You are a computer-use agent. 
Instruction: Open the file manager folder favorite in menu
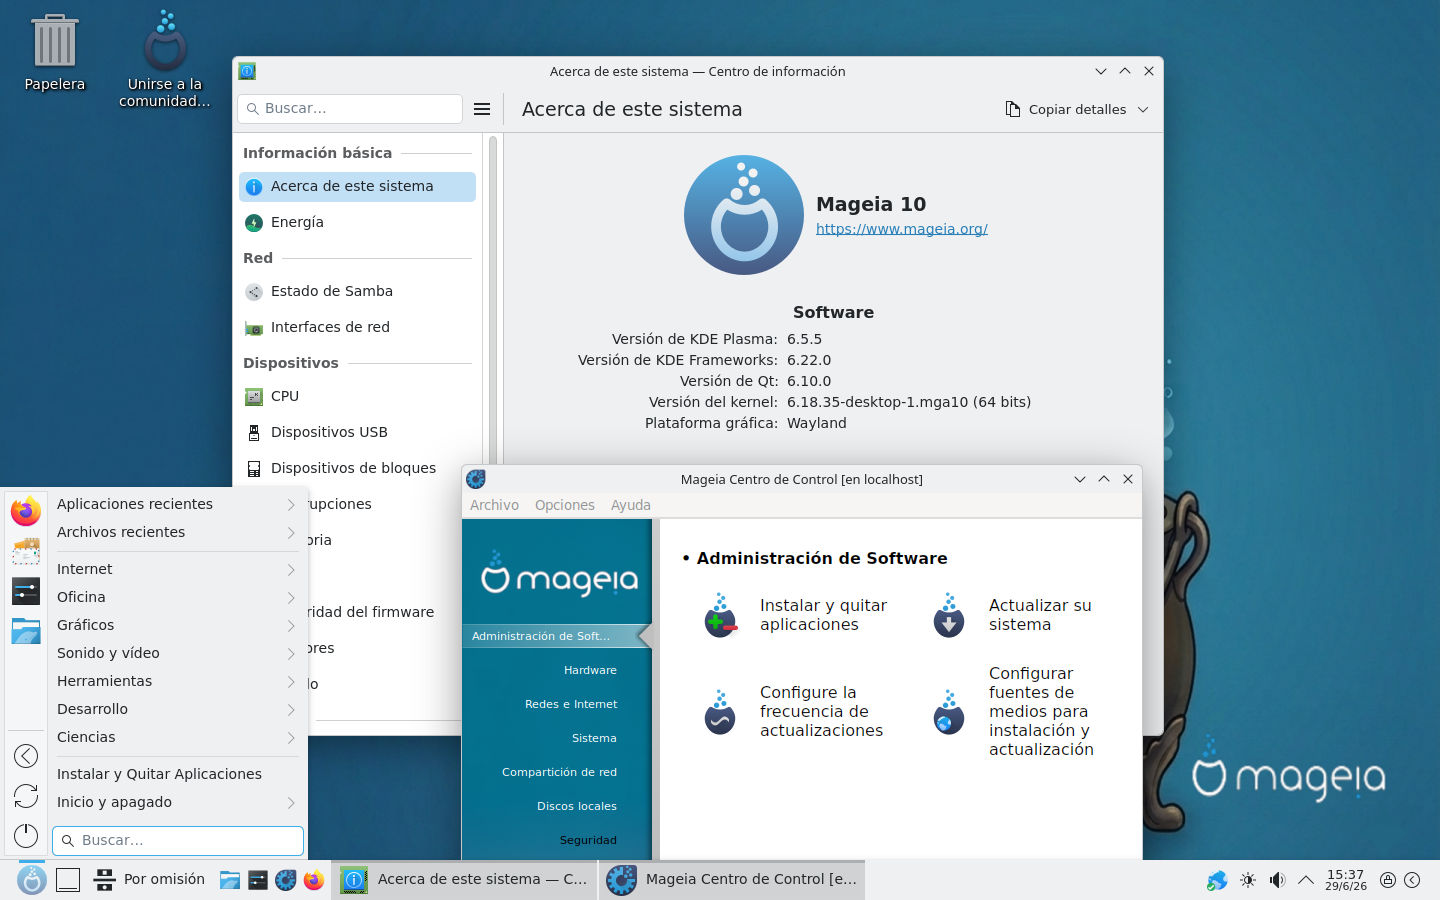(x=26, y=631)
